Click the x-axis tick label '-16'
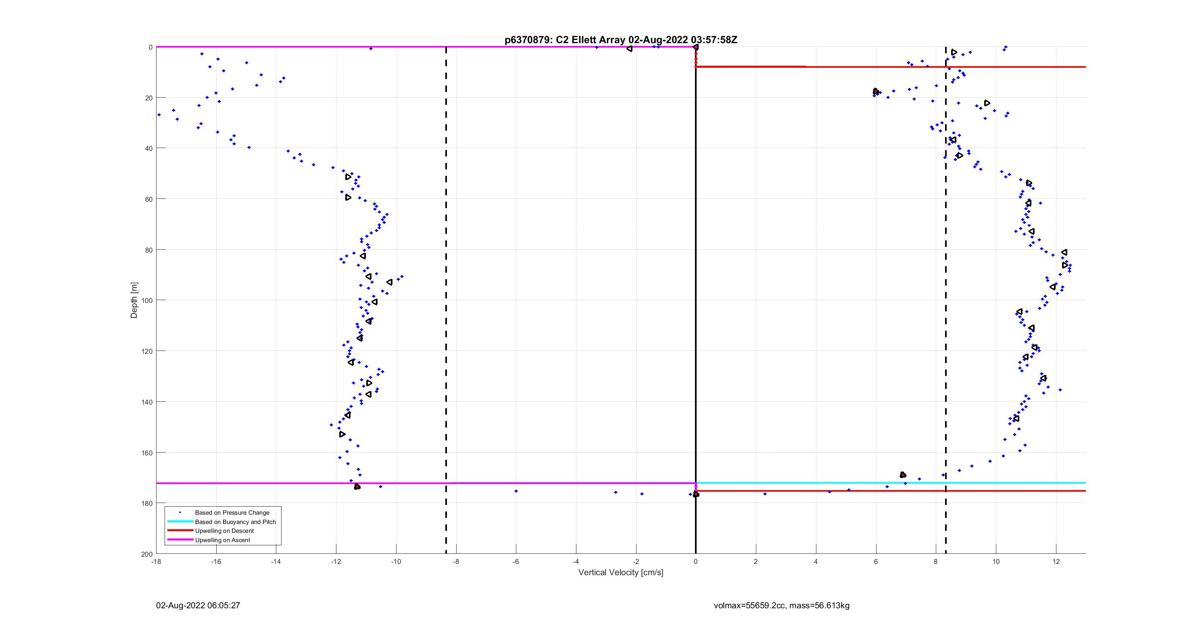The image size is (1200, 622). coord(216,561)
